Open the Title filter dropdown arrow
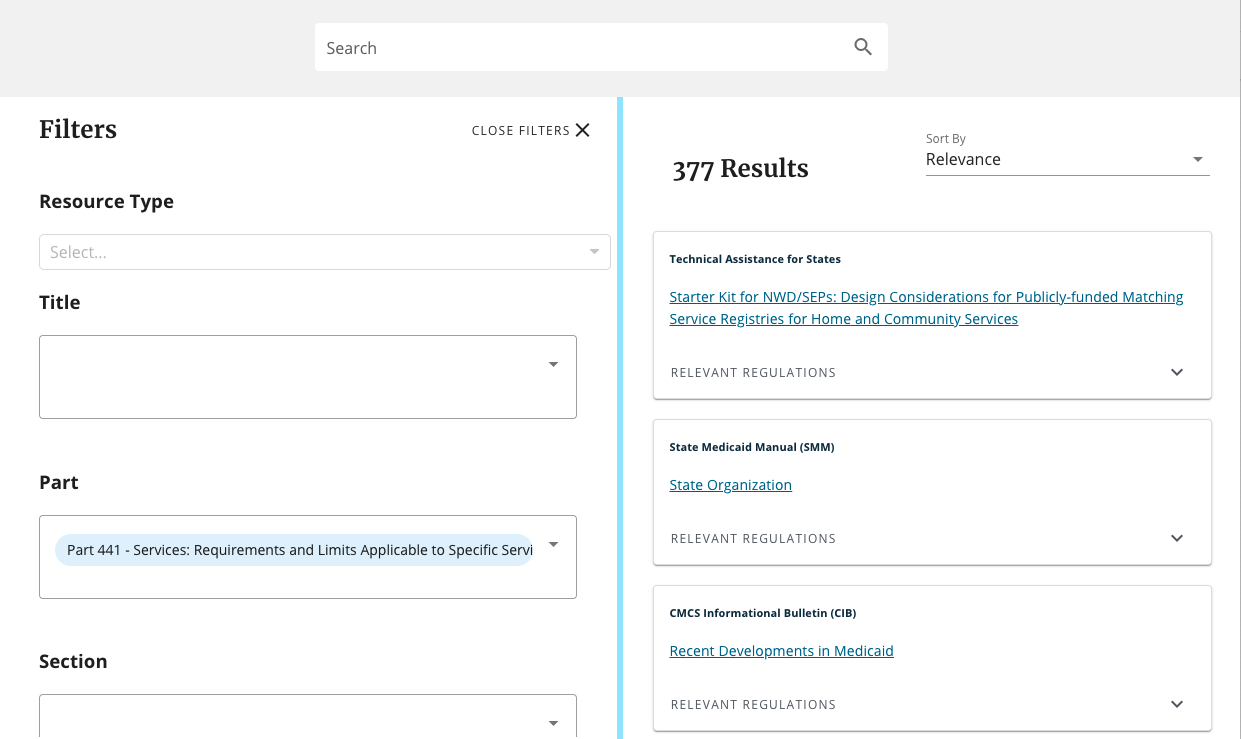Screen dimensions: 1241x739 (x=553, y=365)
